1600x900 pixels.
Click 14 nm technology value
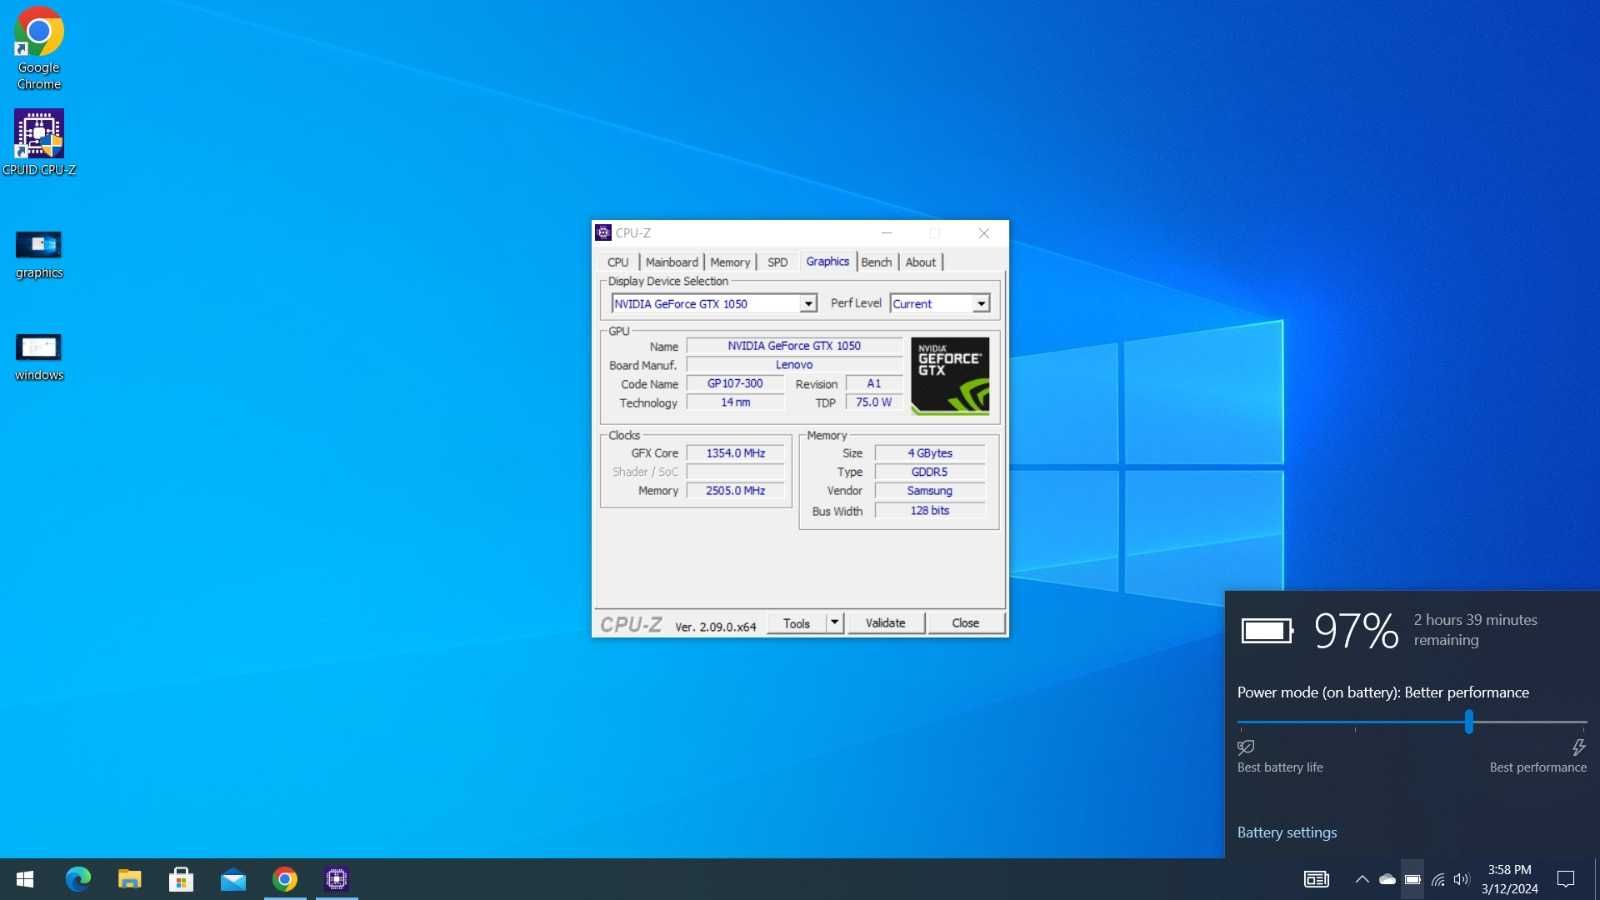pyautogui.click(x=735, y=402)
